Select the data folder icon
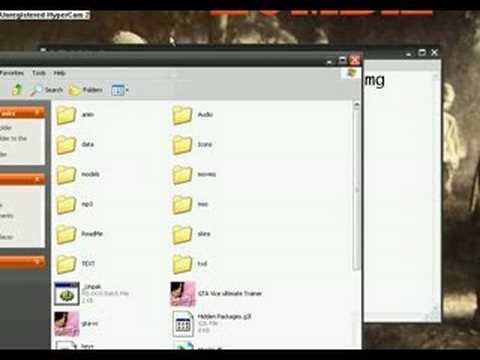The image size is (480, 360). (x=66, y=145)
